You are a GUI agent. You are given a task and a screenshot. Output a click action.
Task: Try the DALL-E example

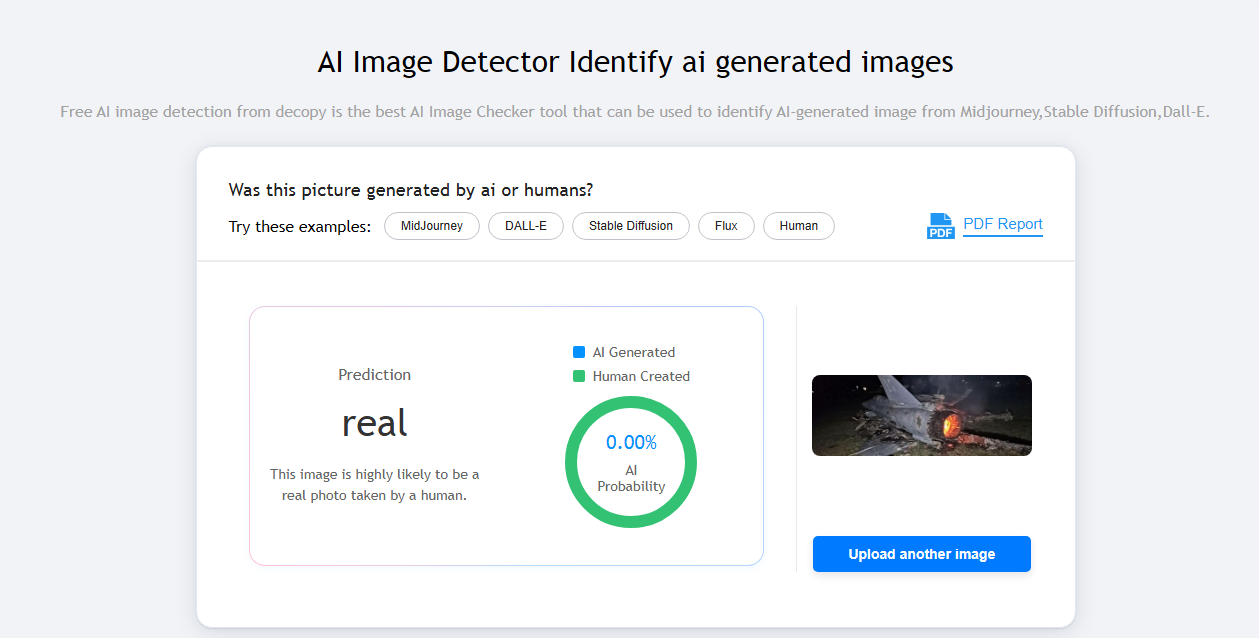tap(526, 226)
